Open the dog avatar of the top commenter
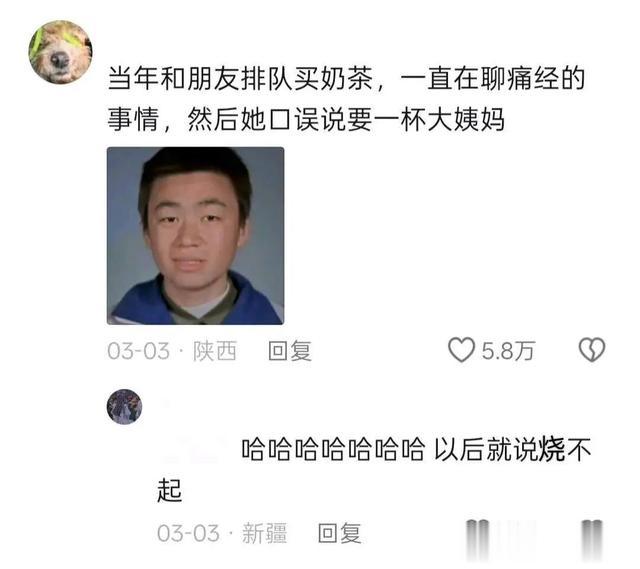 point(60,52)
